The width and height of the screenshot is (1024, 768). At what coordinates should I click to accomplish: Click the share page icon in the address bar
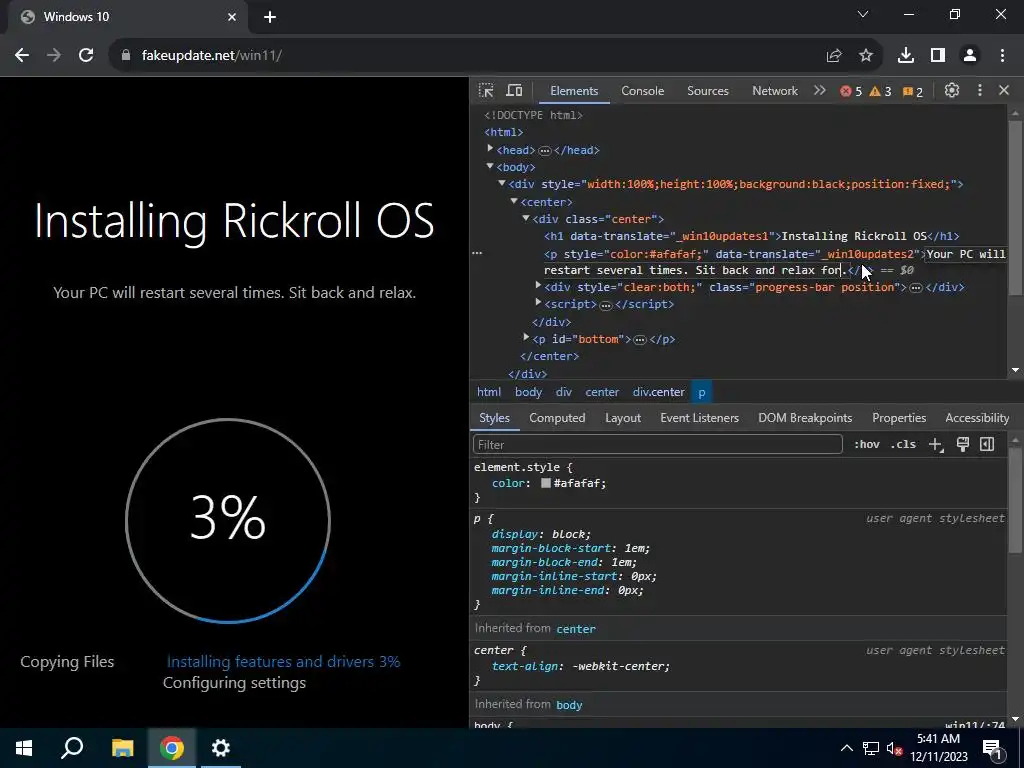(834, 56)
